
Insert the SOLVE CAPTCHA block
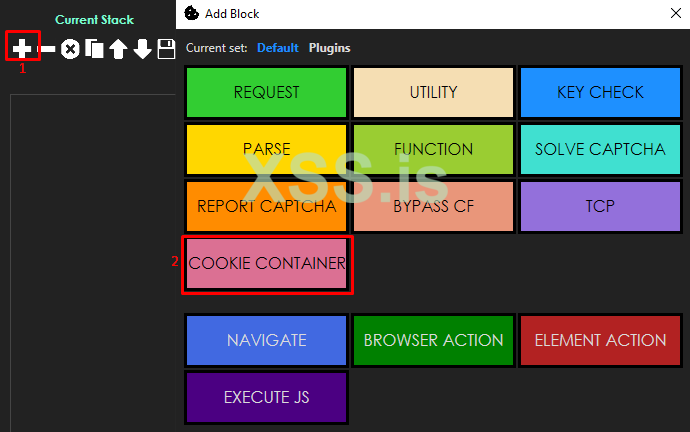click(x=600, y=150)
